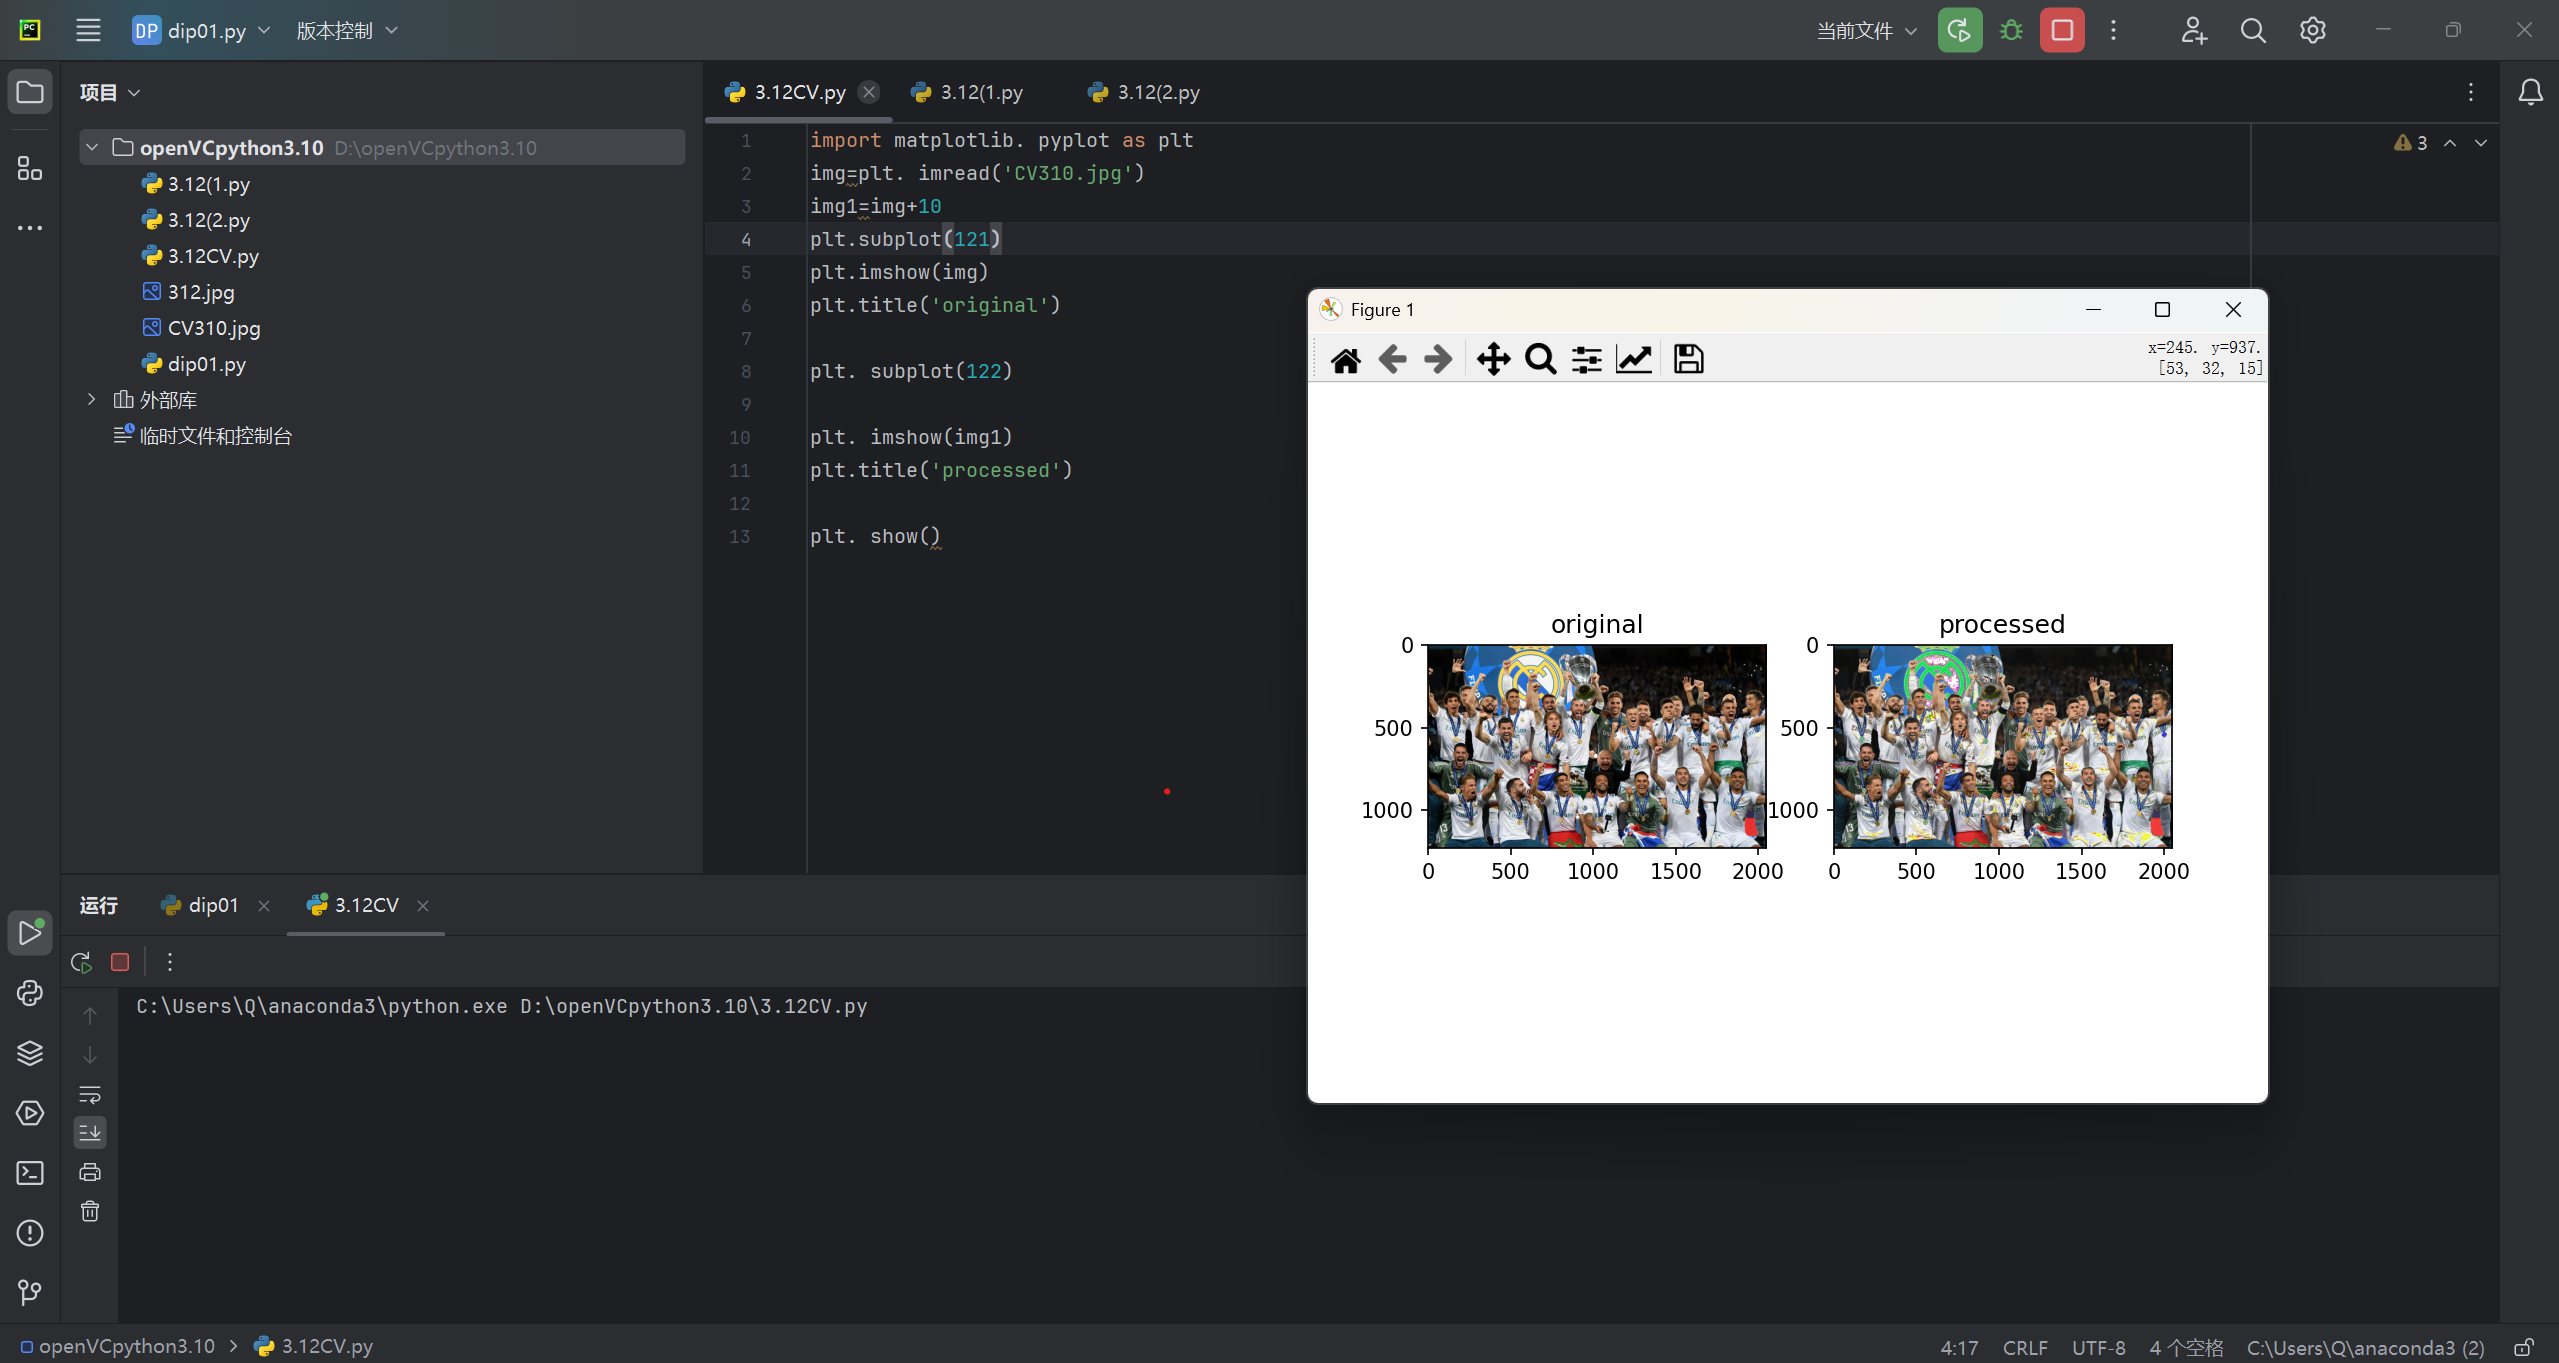Save the figure with floppy disk icon

pyautogui.click(x=1688, y=359)
